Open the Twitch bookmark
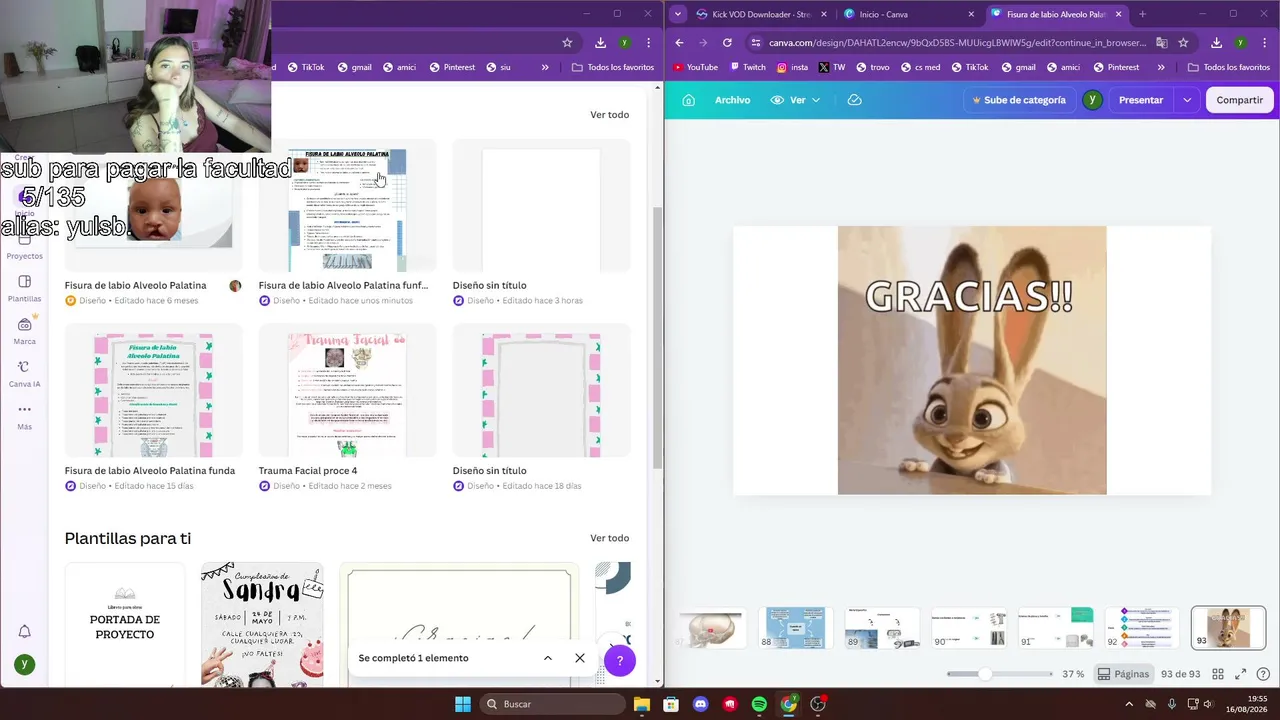The image size is (1280, 720). click(747, 67)
